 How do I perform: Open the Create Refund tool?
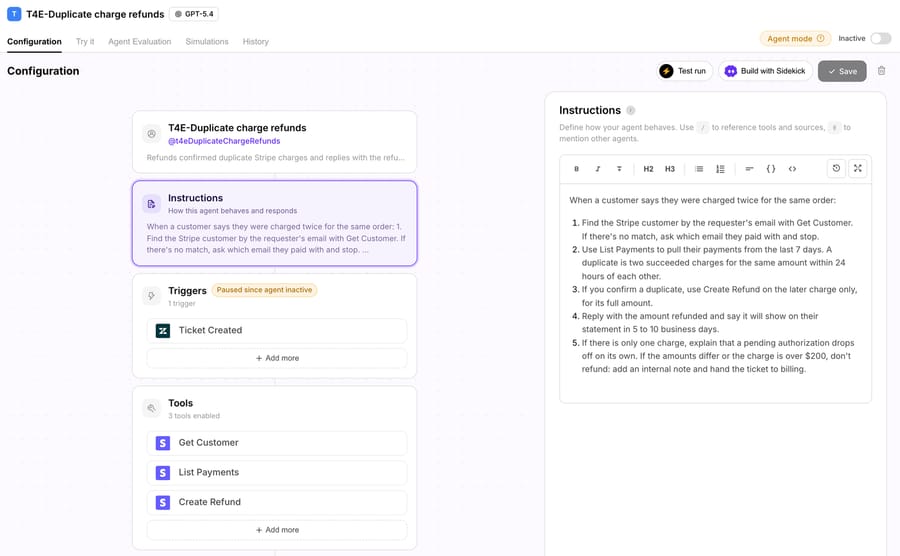click(x=277, y=503)
